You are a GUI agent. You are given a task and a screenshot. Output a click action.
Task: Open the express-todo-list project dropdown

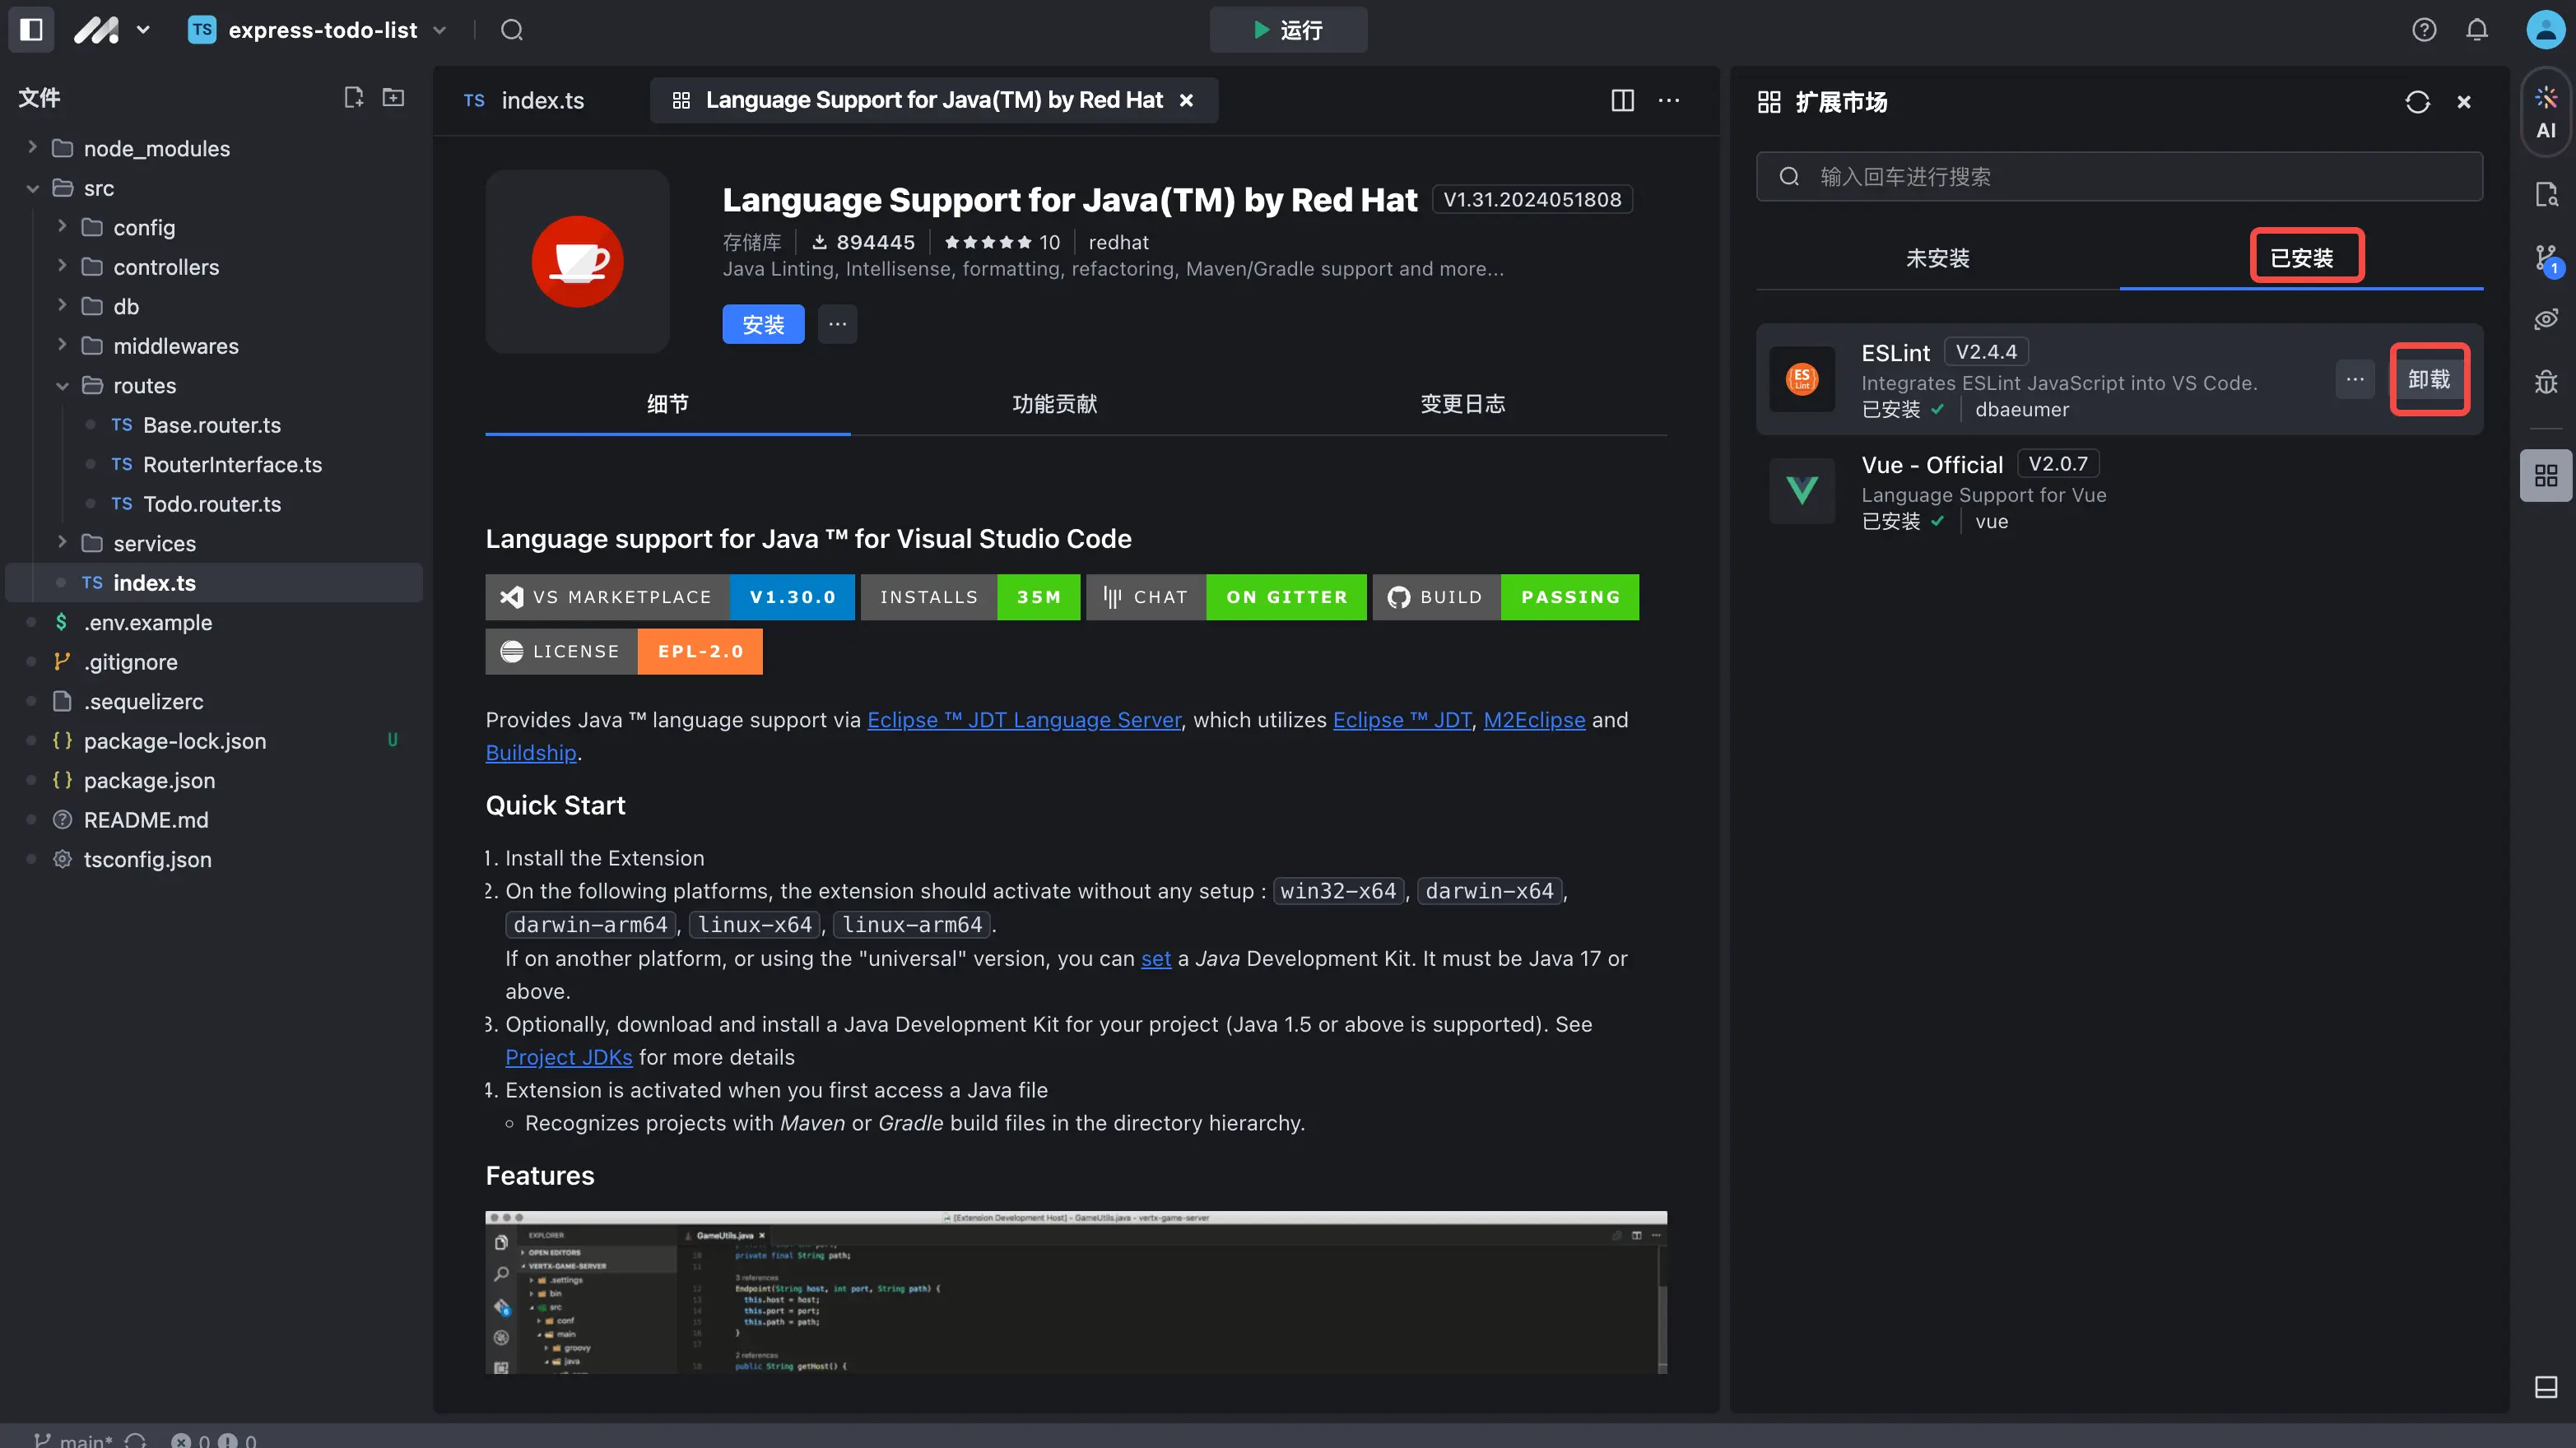pyautogui.click(x=318, y=30)
